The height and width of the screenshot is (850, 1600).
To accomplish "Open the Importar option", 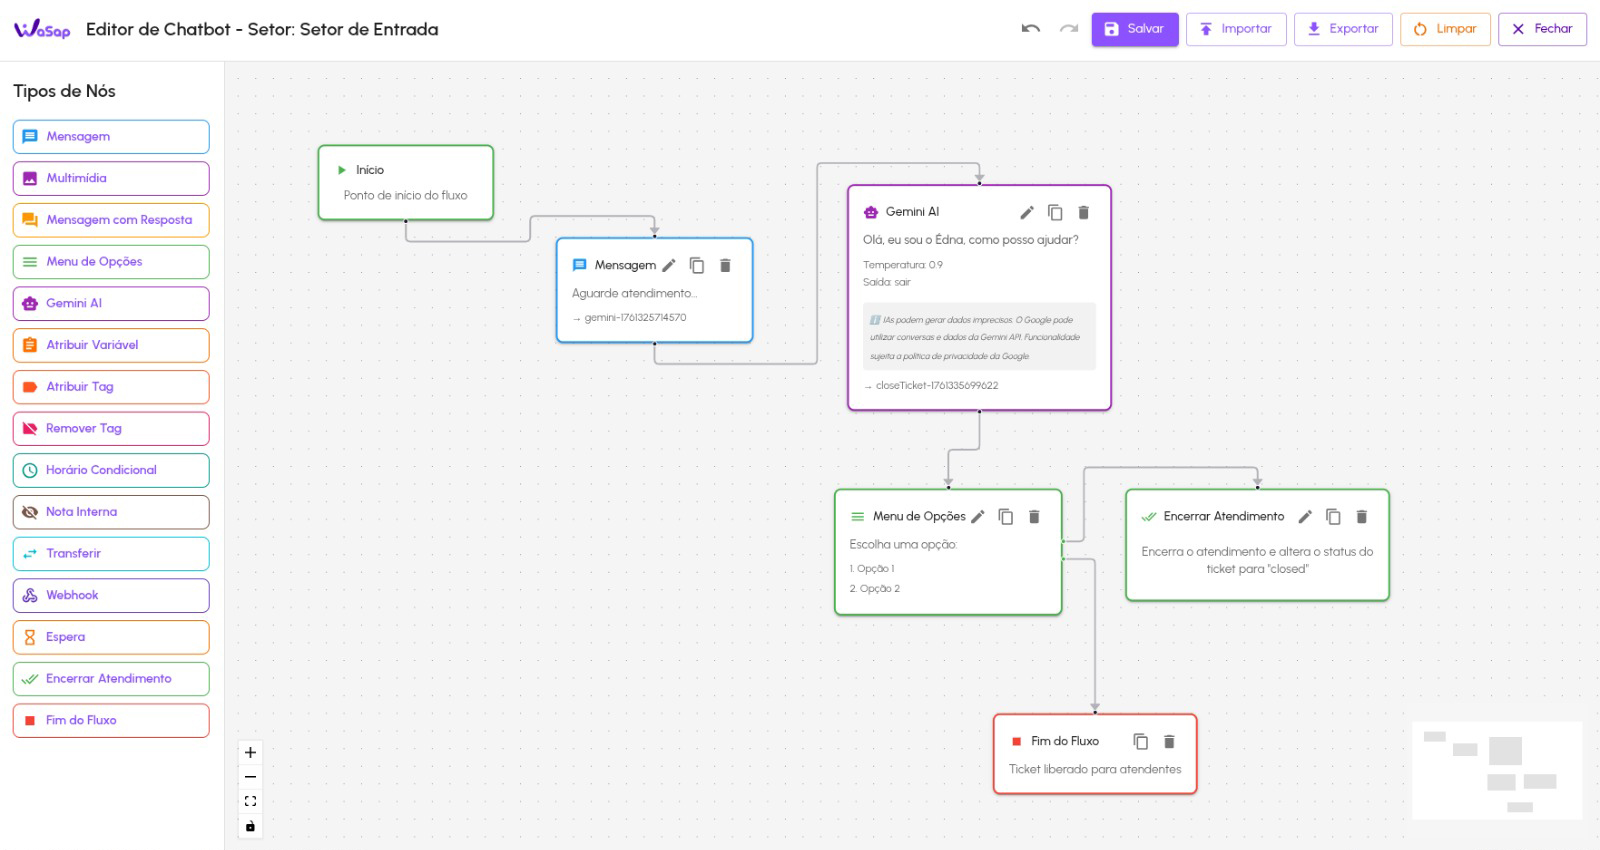I will click(x=1236, y=29).
